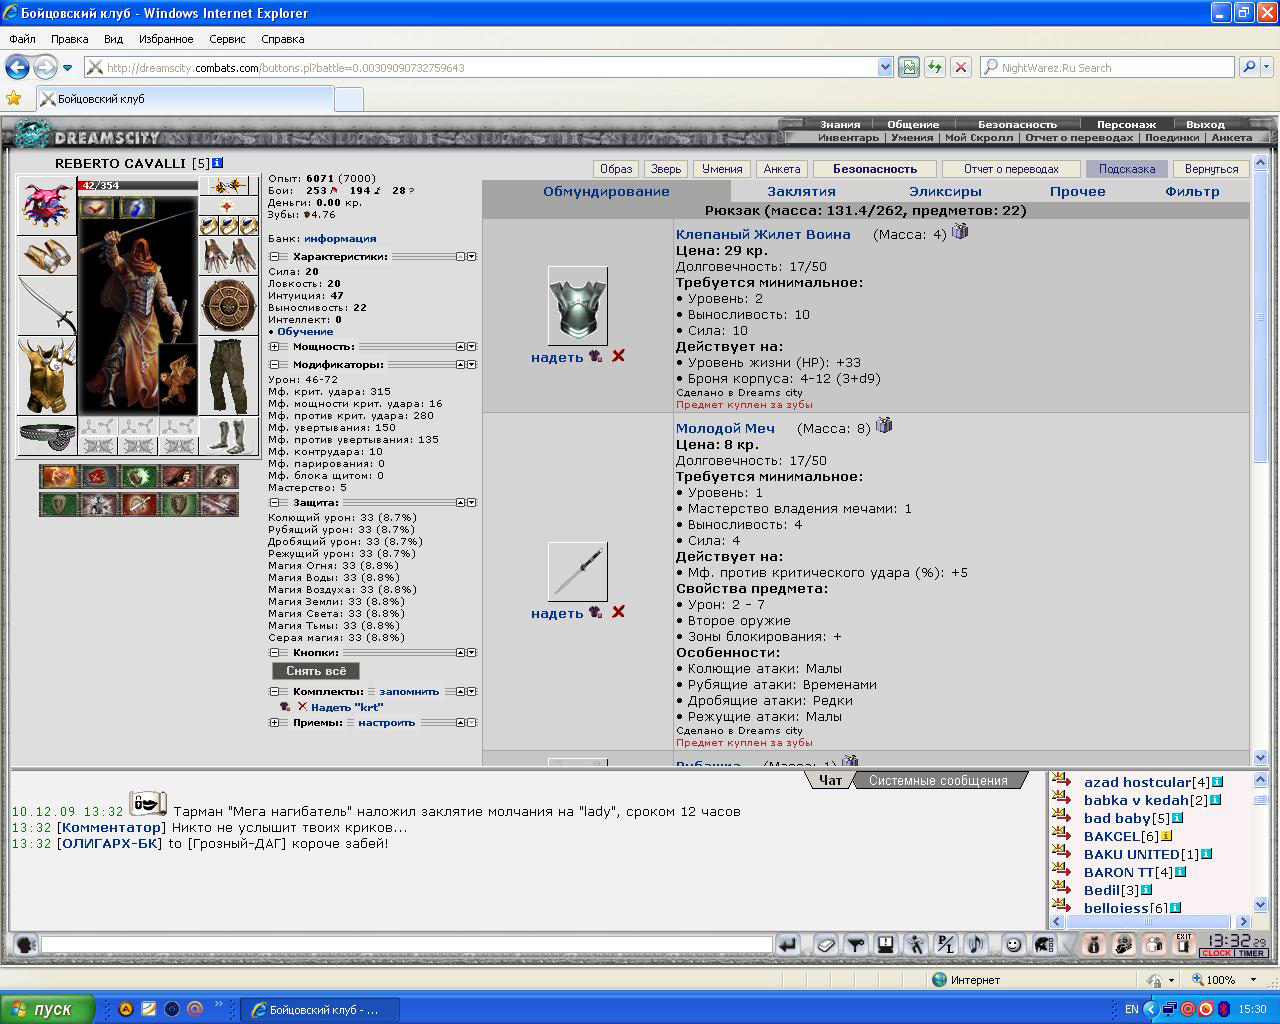
Task: Click the Снять всё button
Action: pyautogui.click(x=316, y=671)
